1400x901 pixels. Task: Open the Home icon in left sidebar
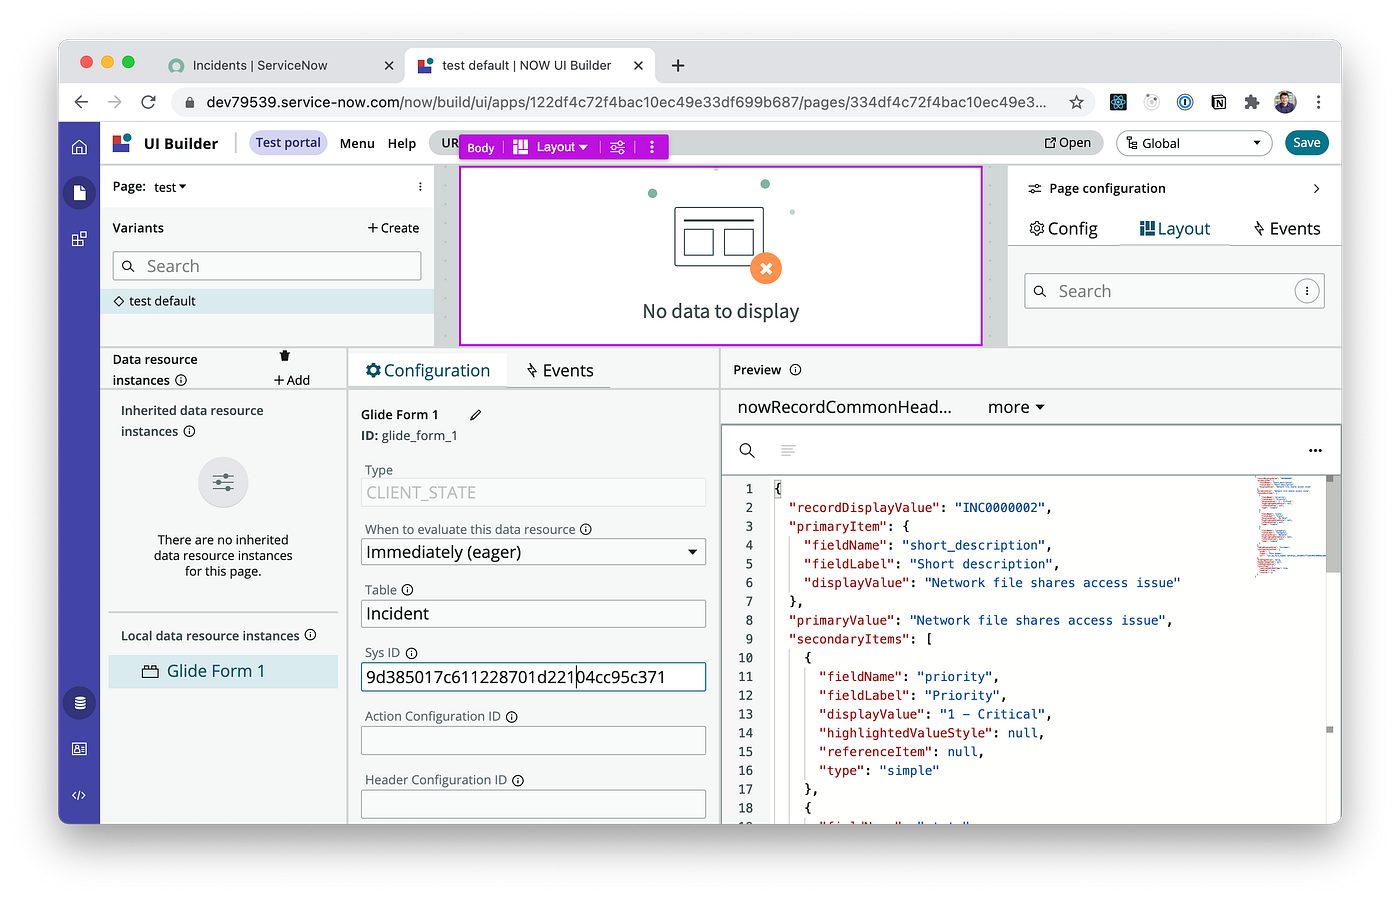[79, 147]
